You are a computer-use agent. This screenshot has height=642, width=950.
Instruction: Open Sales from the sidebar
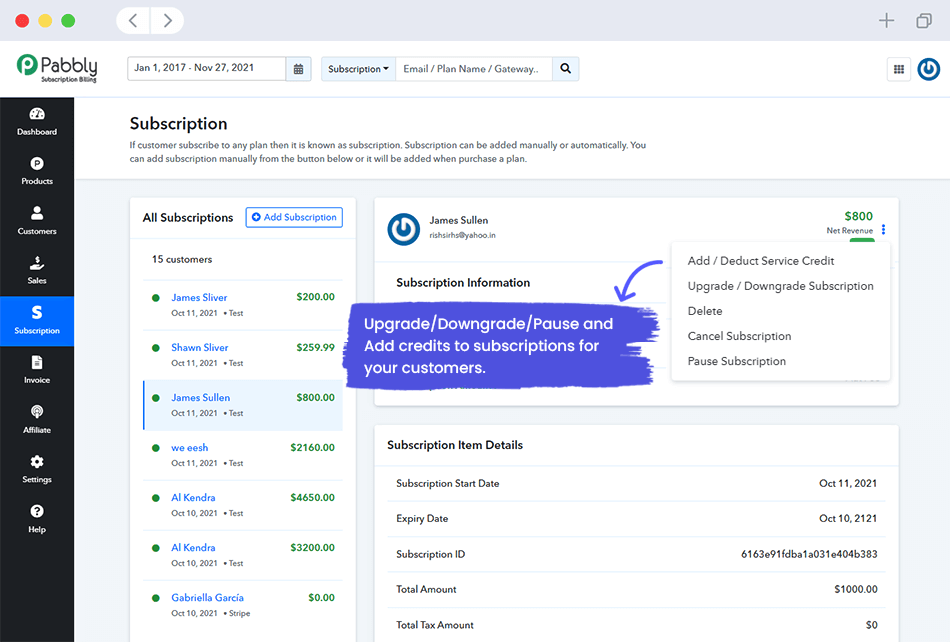click(x=37, y=264)
